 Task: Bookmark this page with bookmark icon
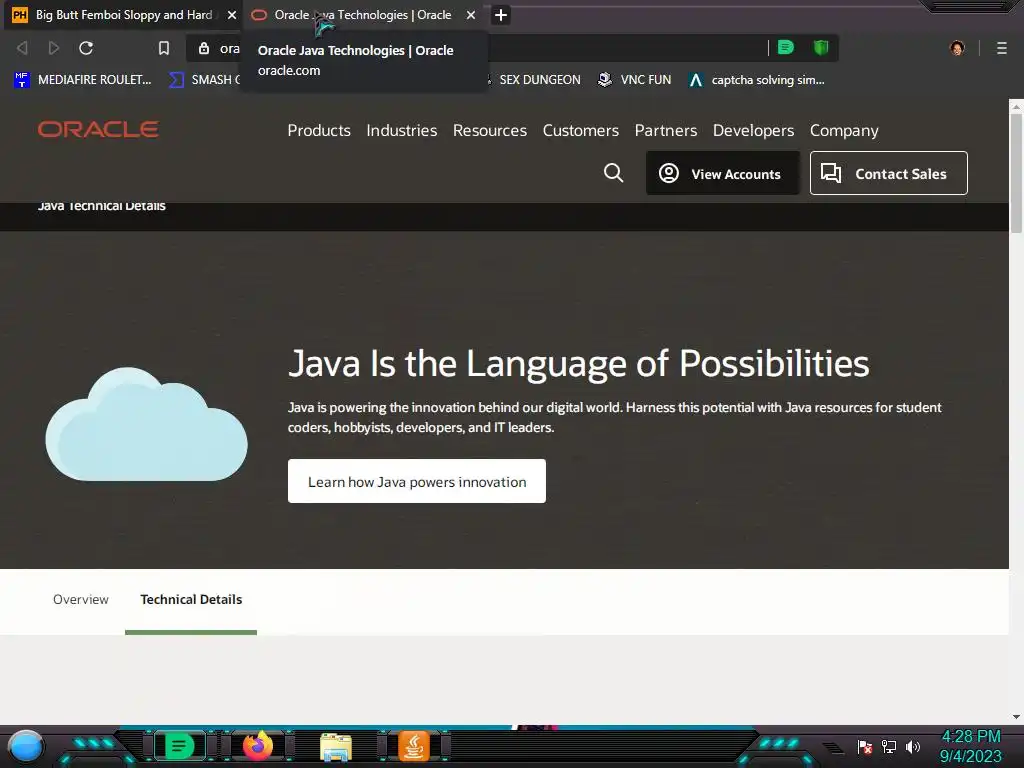[164, 48]
